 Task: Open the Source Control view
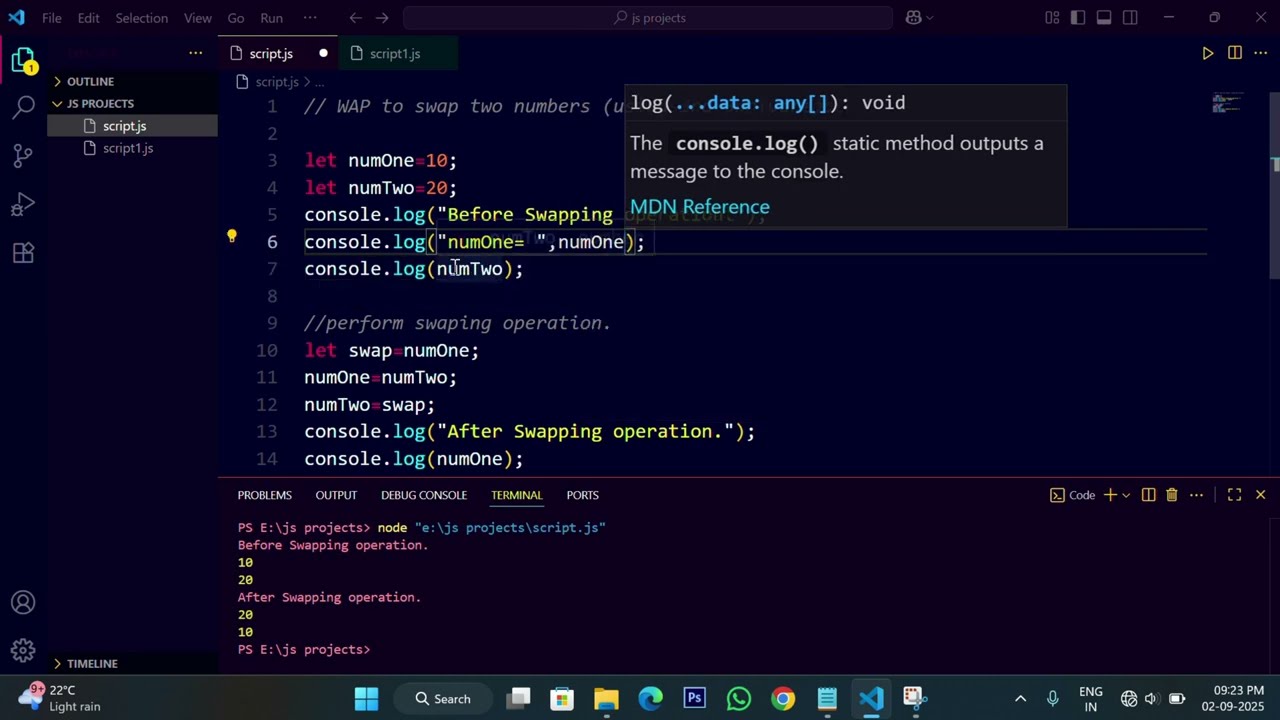click(23, 155)
